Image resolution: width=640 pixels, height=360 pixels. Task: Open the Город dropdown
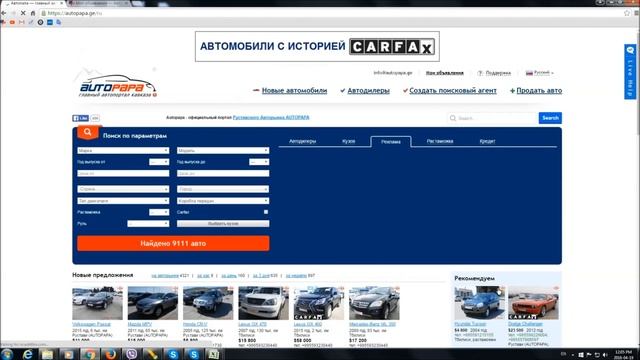(223, 189)
